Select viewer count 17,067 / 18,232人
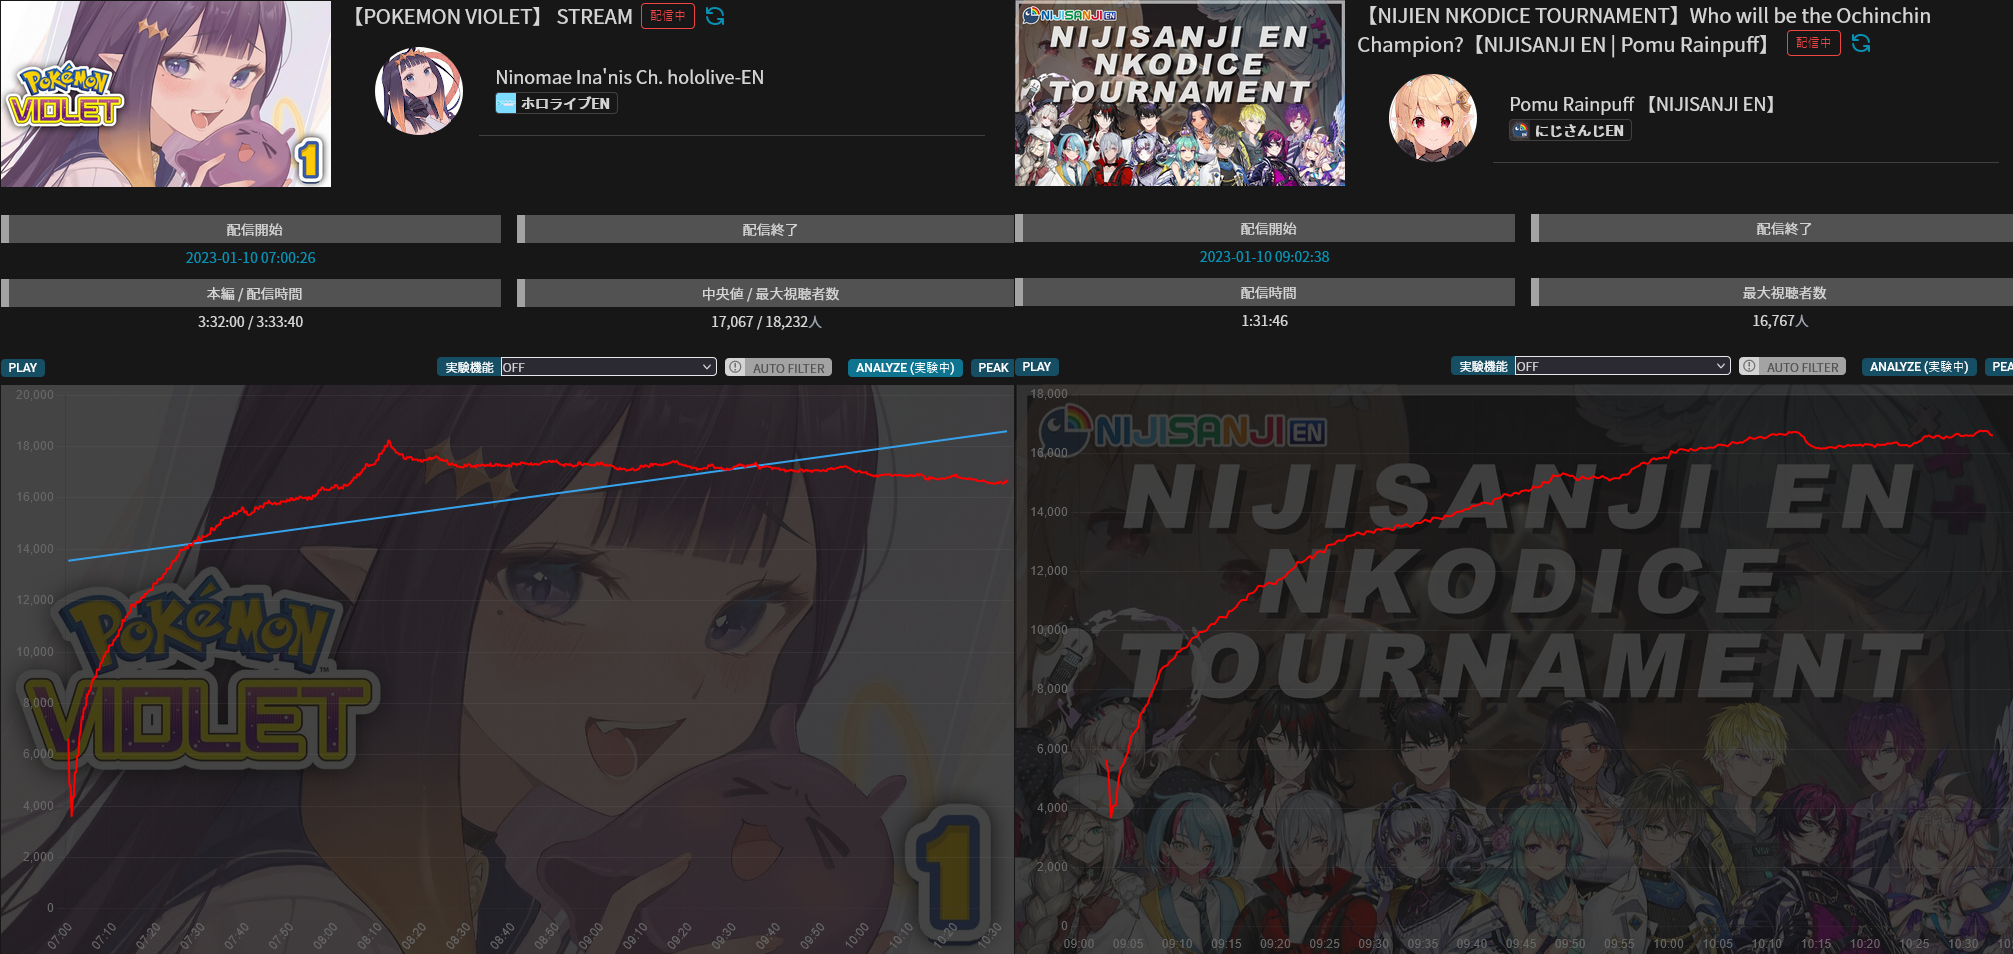The height and width of the screenshot is (954, 2013). point(766,322)
